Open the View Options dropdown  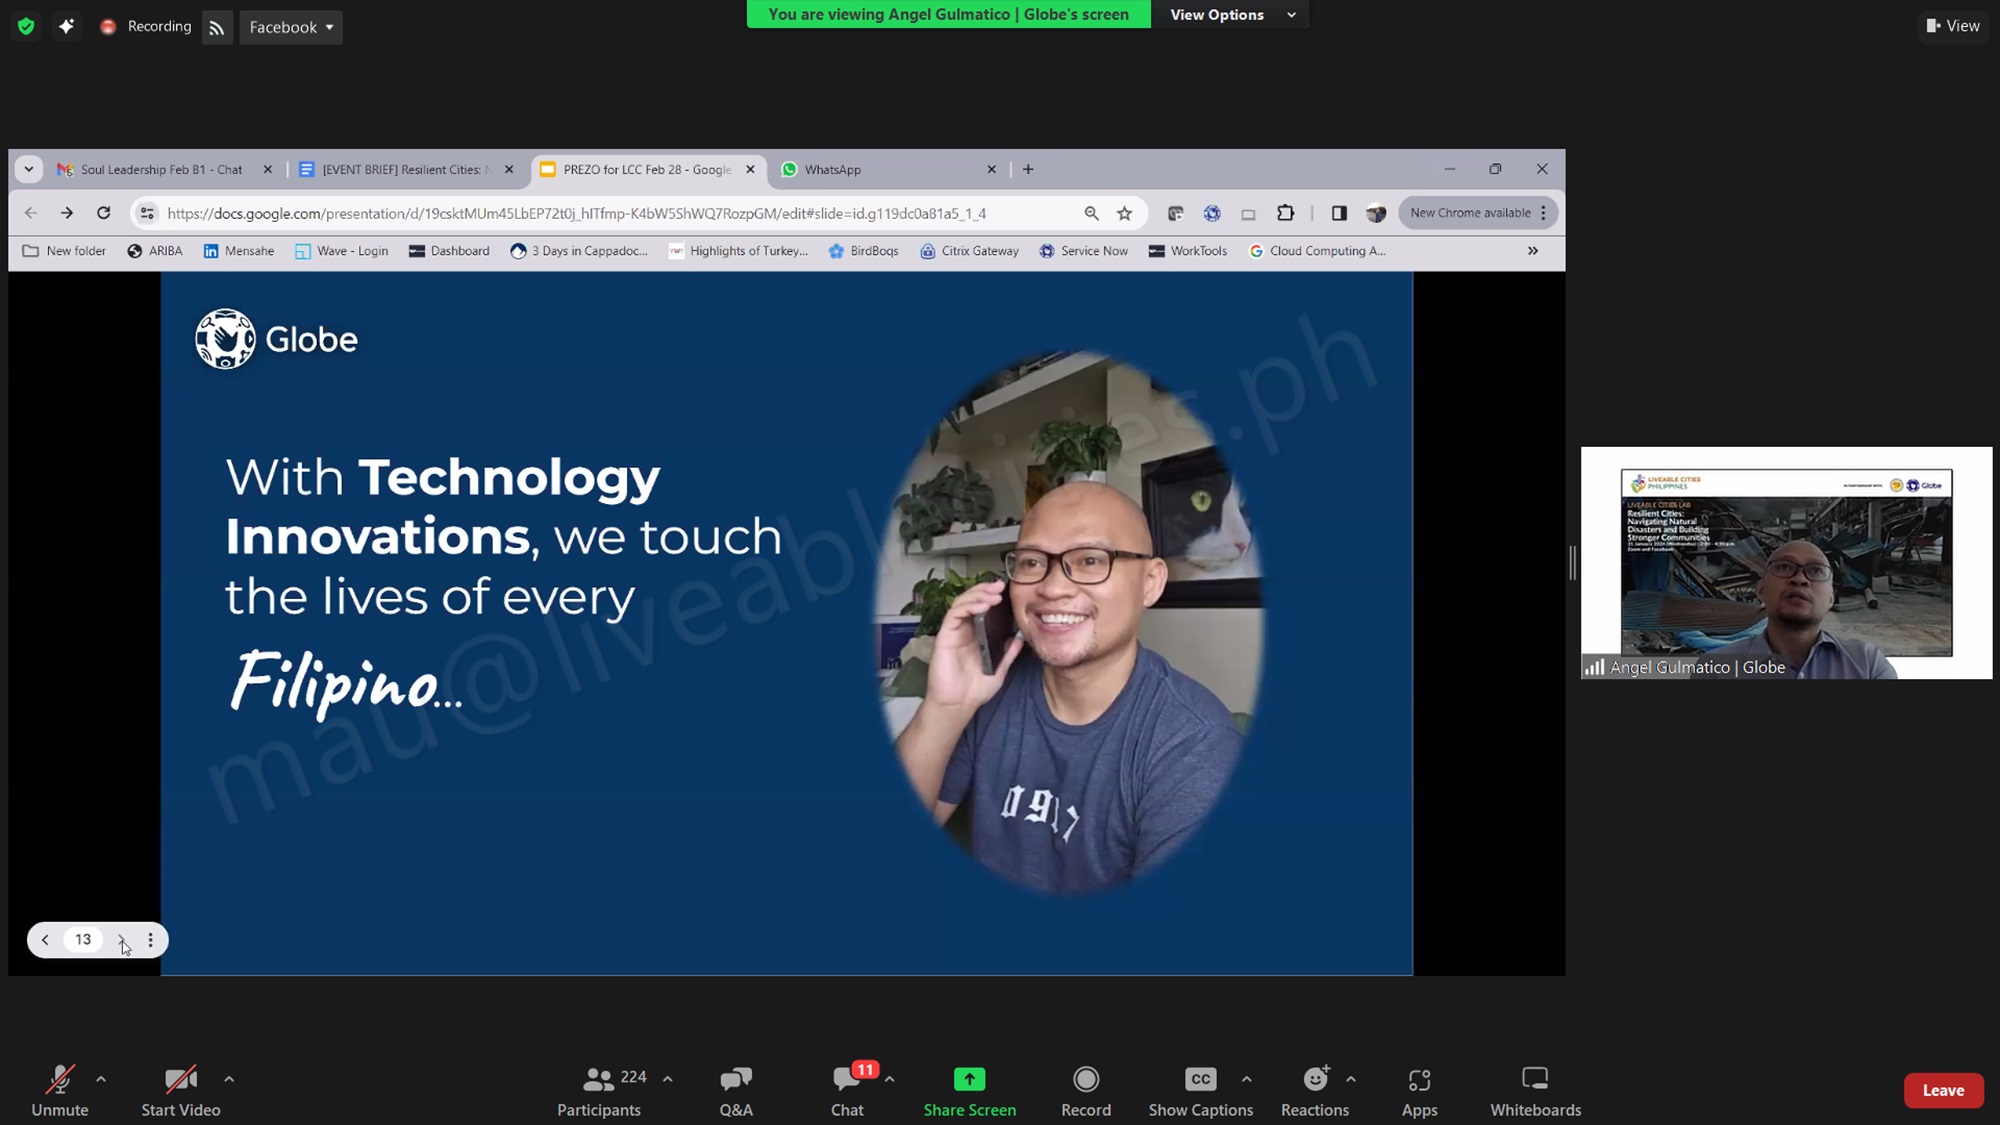tap(1233, 14)
